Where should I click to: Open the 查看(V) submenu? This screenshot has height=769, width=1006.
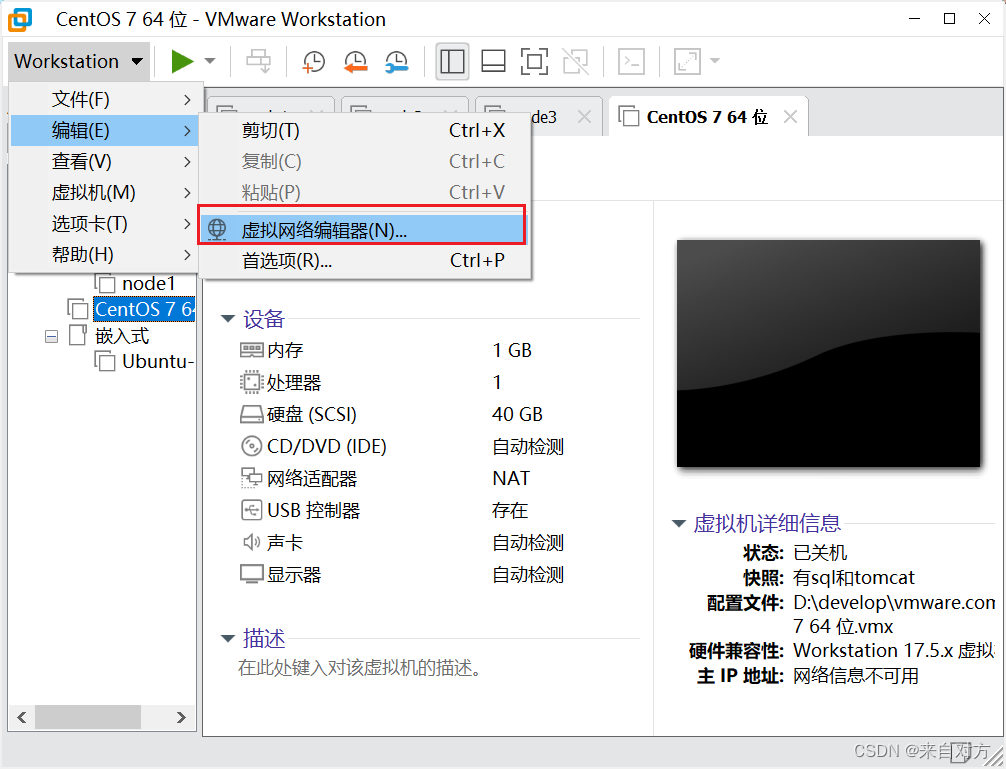pos(106,162)
